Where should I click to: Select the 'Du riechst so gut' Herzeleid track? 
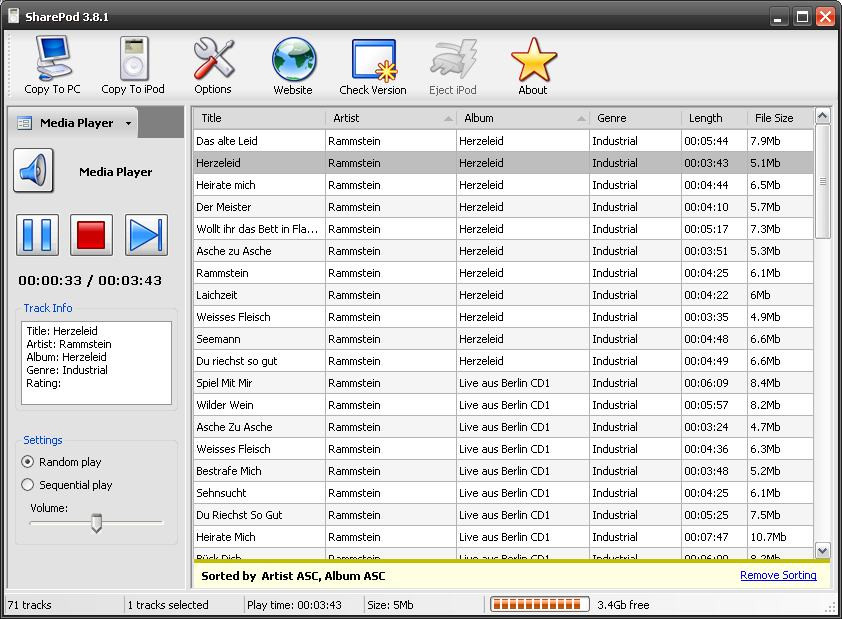(503, 361)
